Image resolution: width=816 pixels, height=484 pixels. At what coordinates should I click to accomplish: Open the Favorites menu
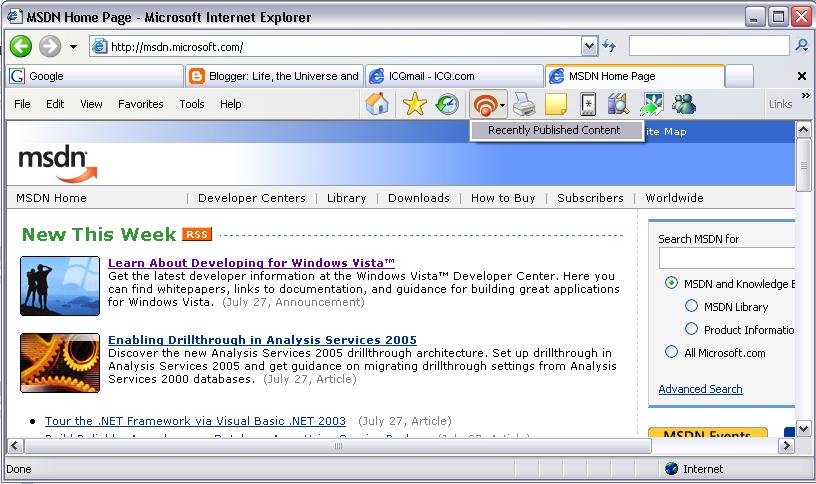[140, 104]
